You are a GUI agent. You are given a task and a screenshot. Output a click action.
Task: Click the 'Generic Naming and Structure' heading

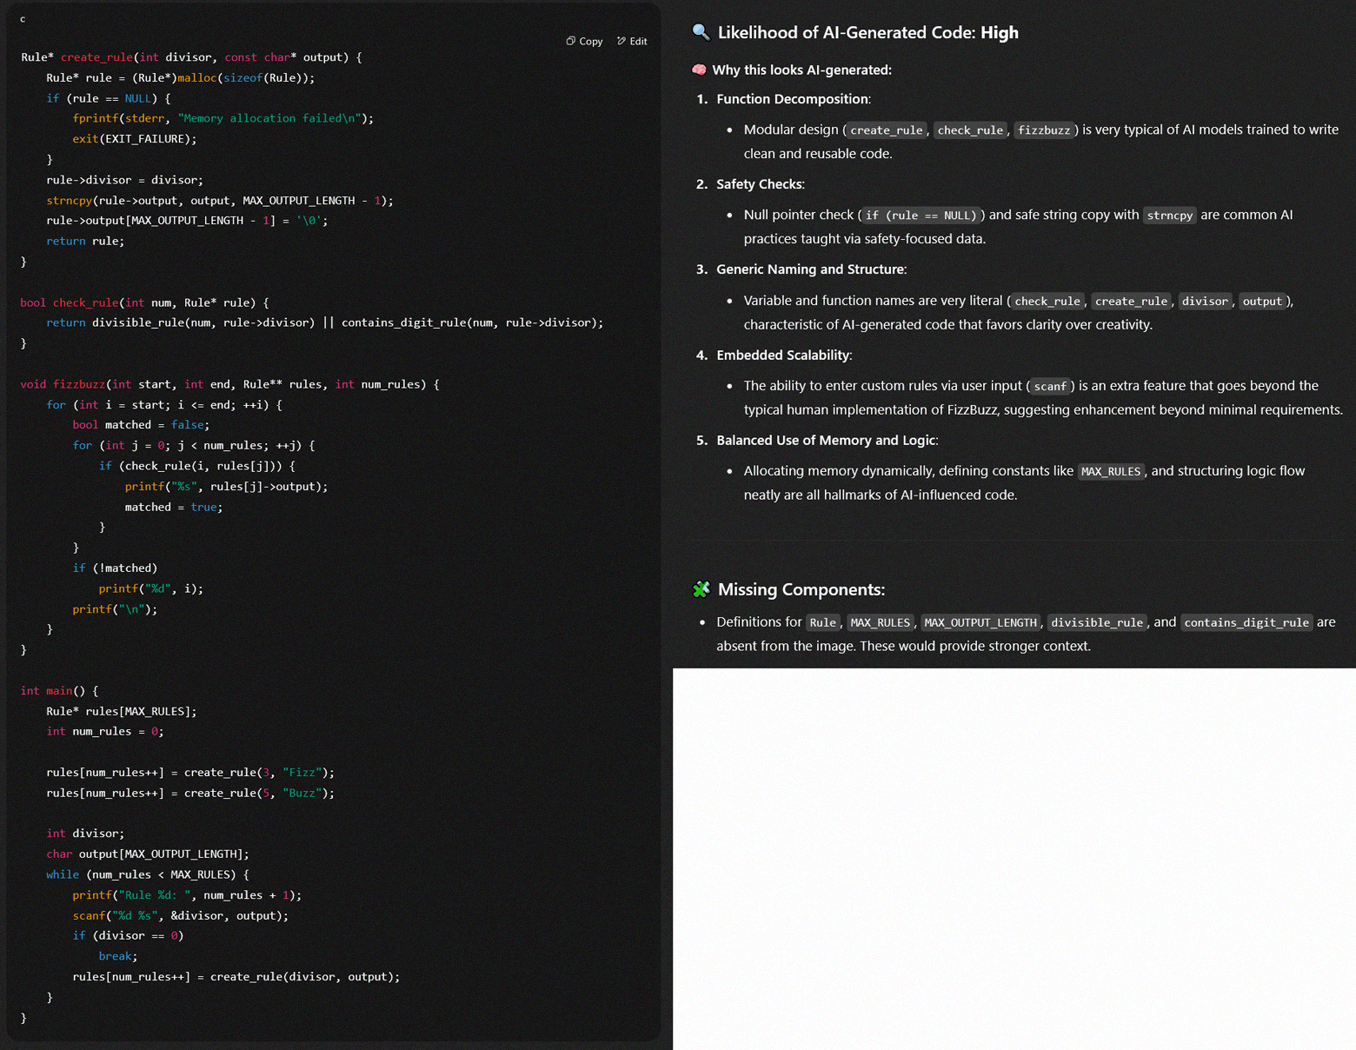click(x=811, y=269)
